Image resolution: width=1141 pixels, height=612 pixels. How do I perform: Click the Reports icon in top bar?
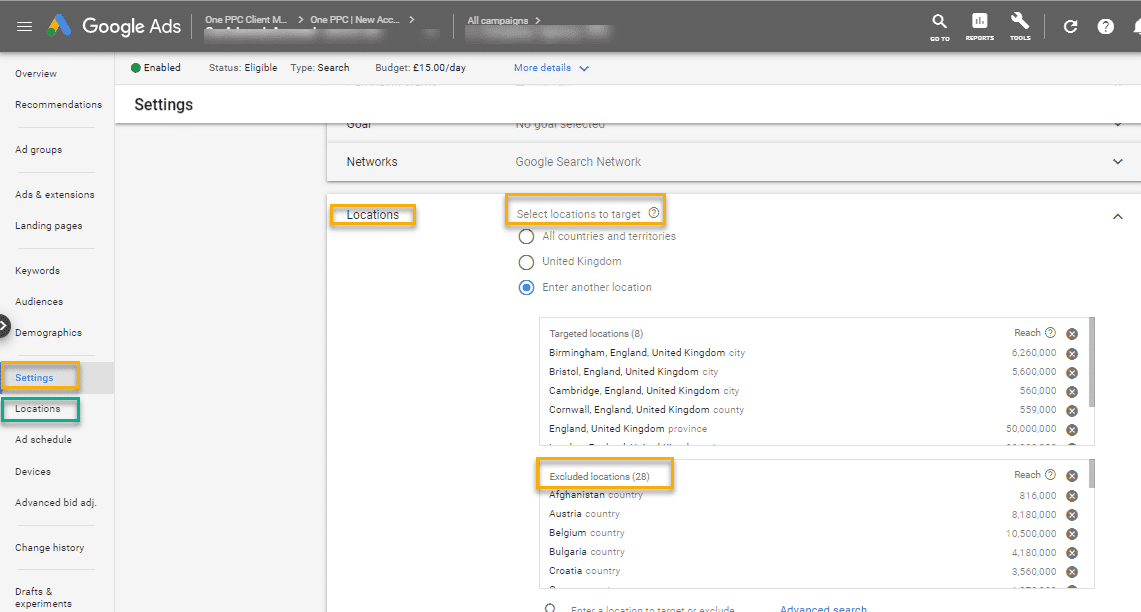[979, 26]
